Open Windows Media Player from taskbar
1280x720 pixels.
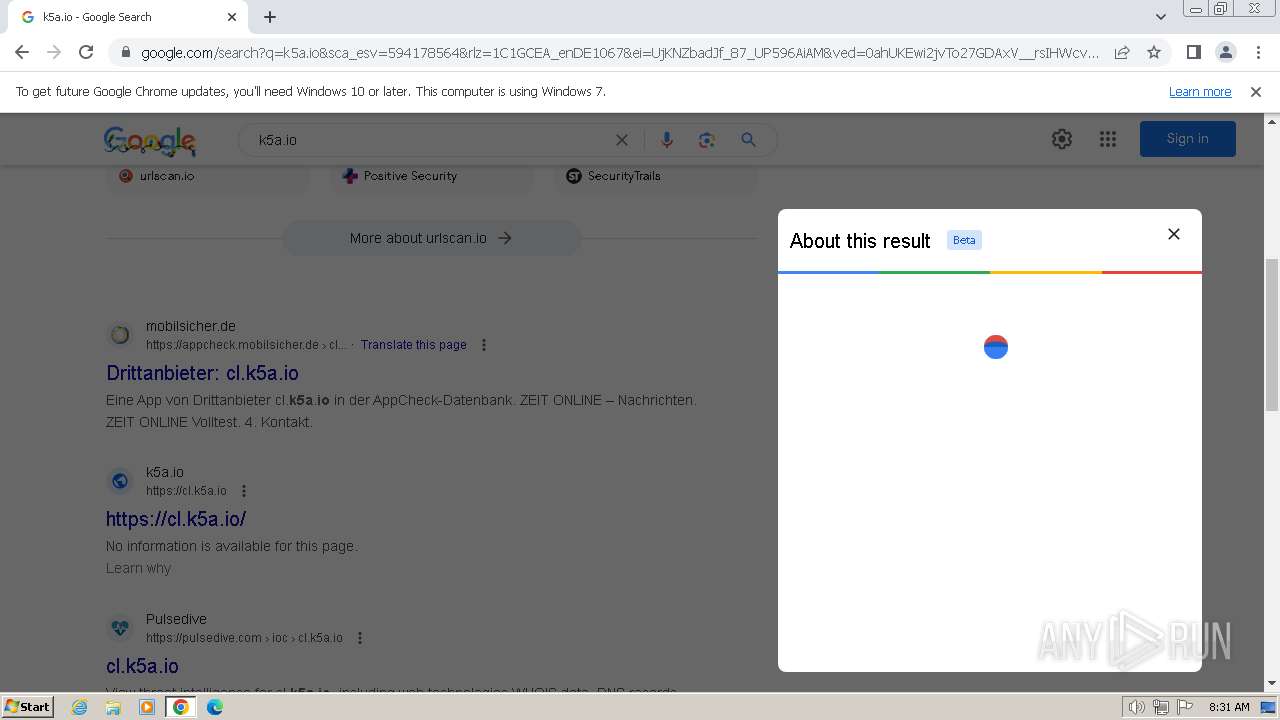pos(147,707)
